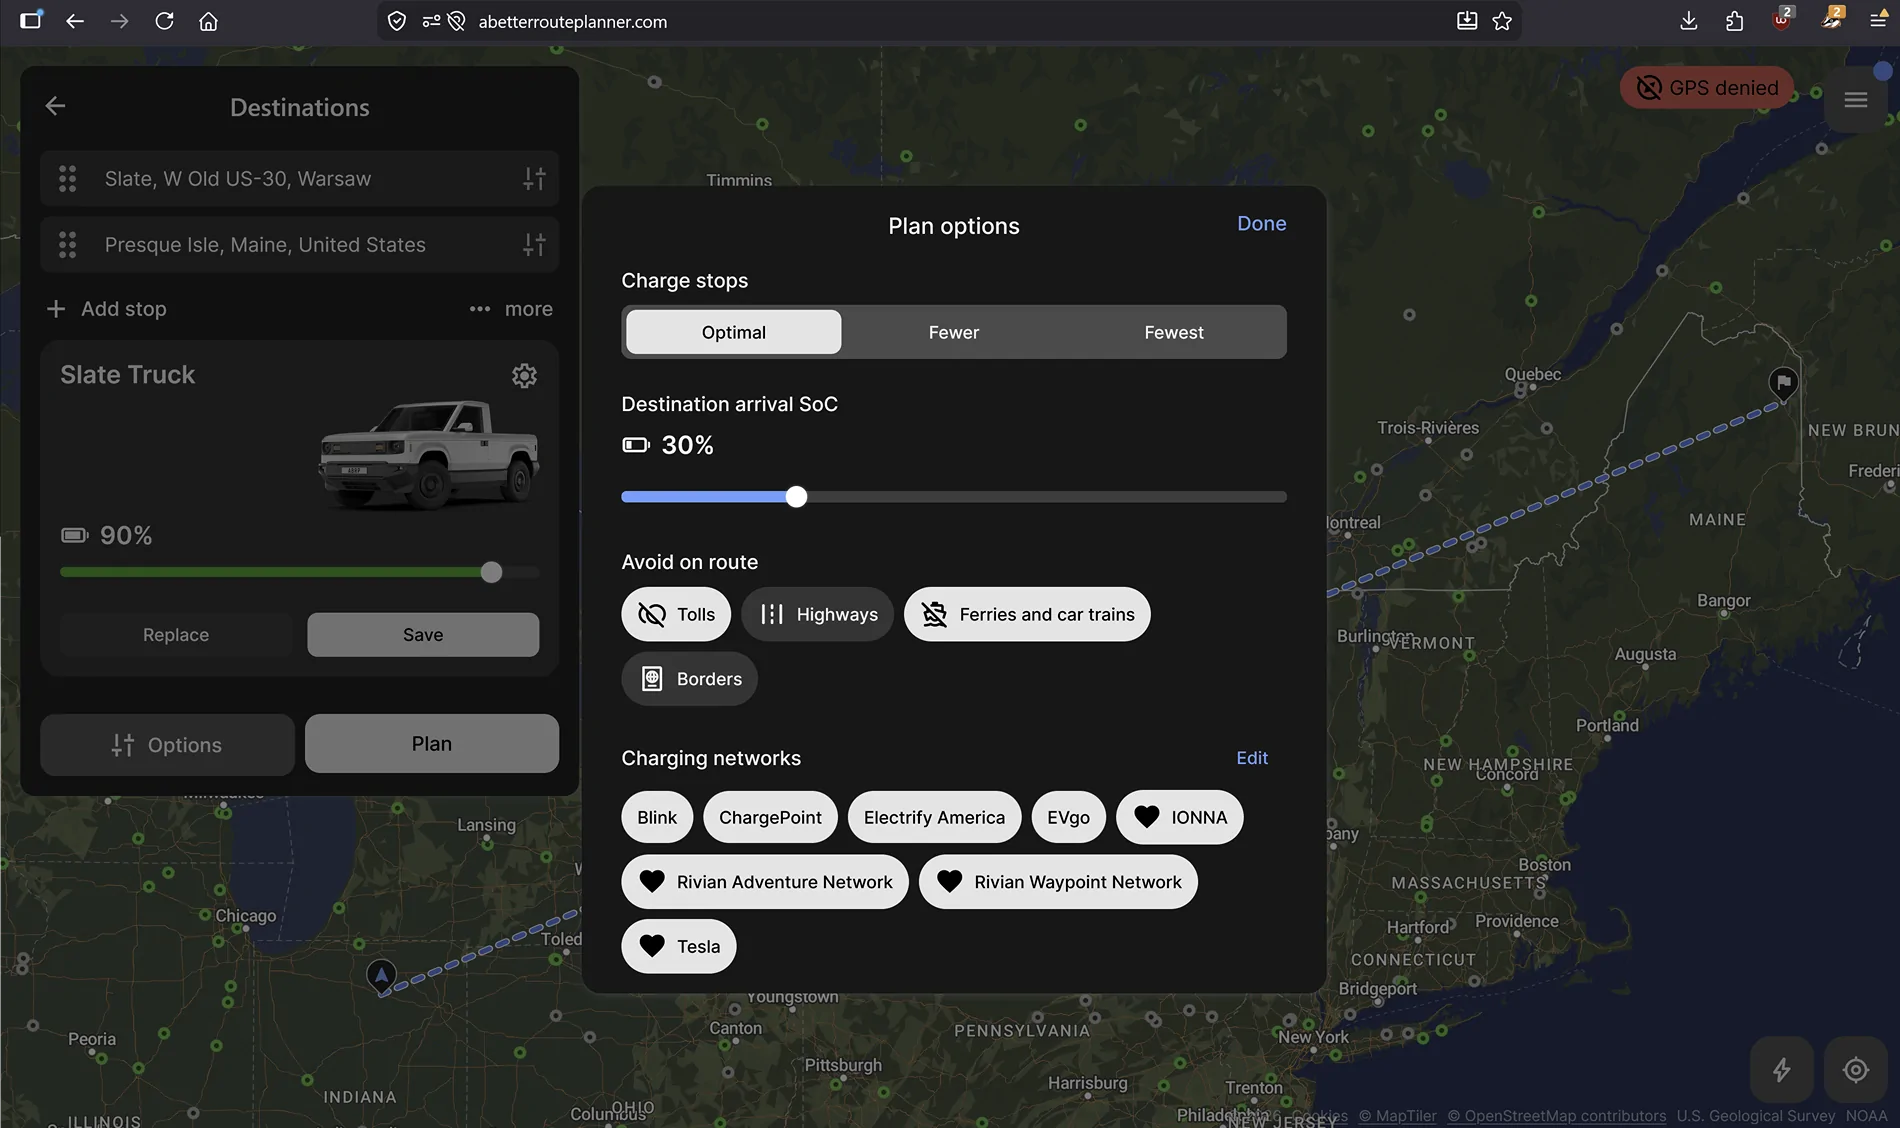Toggle avoid Ferries and car trains
Viewport: 1900px width, 1128px height.
1027,614
